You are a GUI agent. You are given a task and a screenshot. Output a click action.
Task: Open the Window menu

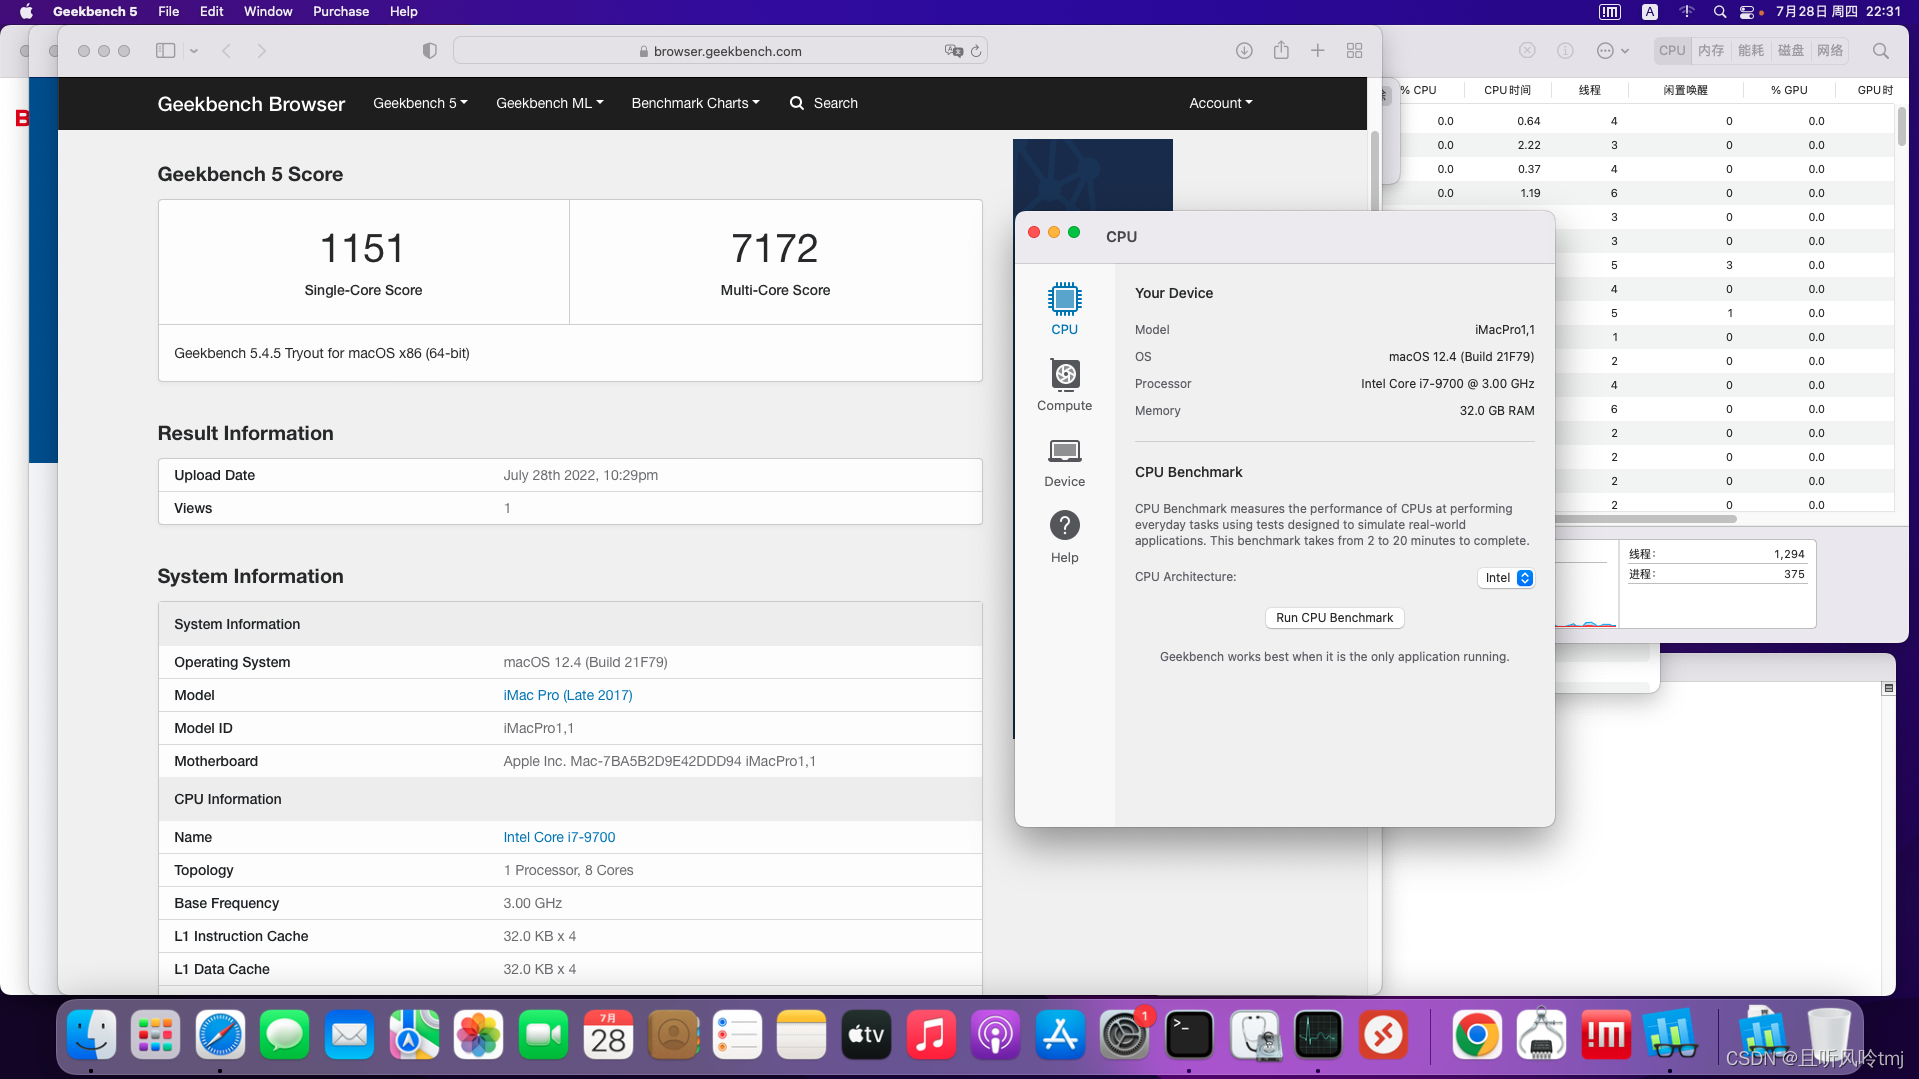[x=268, y=12]
